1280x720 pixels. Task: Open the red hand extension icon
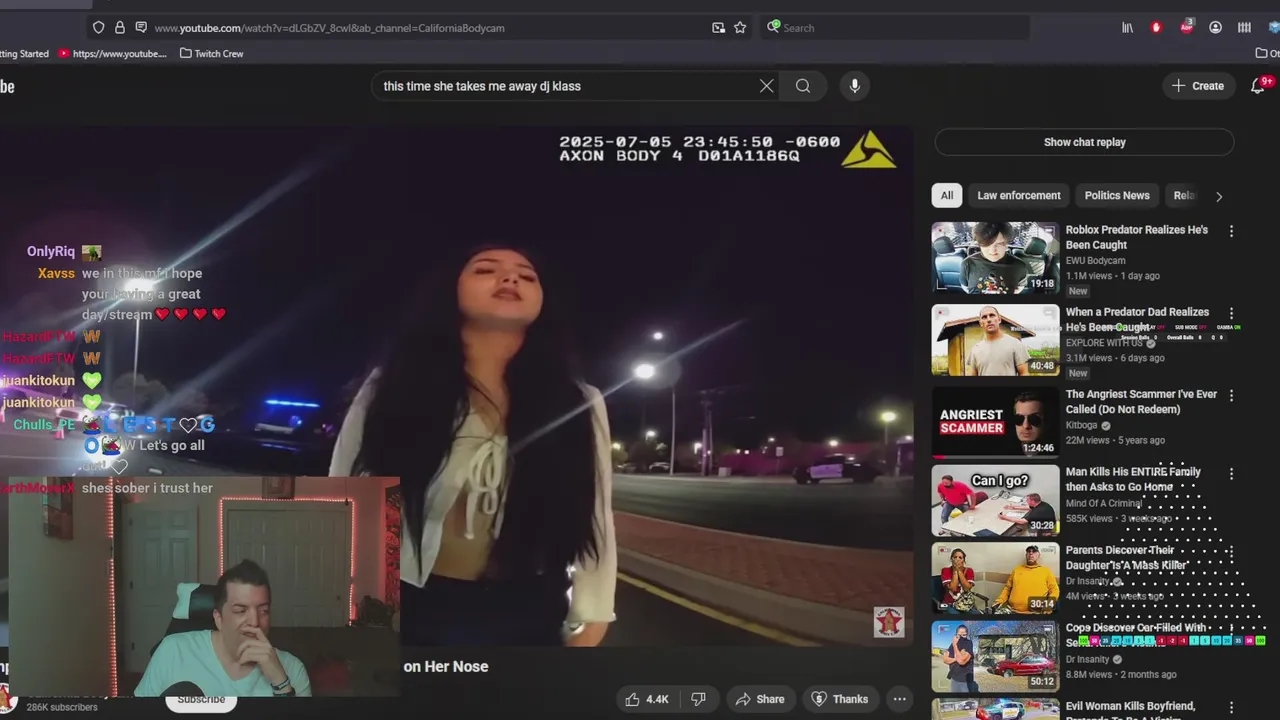coord(1156,28)
